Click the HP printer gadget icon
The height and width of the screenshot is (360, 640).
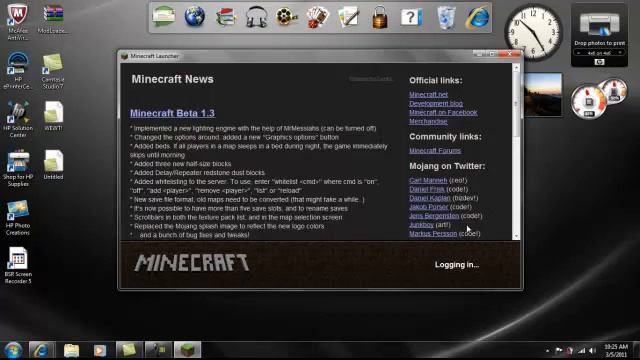tap(599, 24)
